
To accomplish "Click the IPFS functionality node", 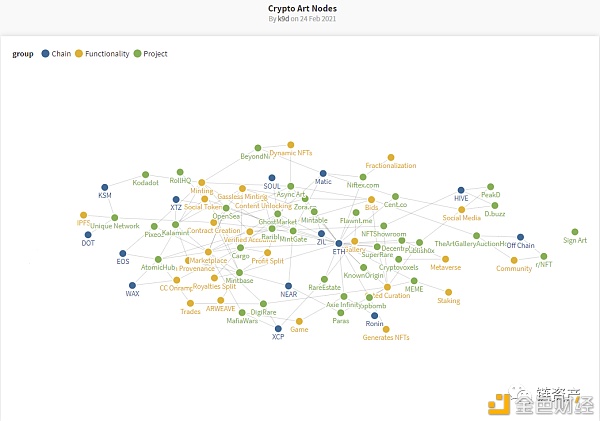I will point(84,213).
